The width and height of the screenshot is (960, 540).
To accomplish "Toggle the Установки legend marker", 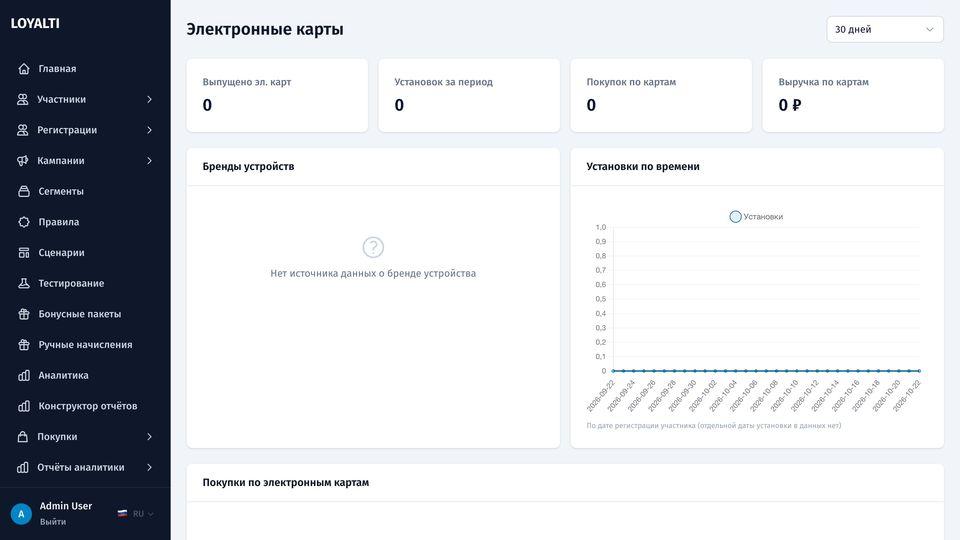I will tap(735, 217).
